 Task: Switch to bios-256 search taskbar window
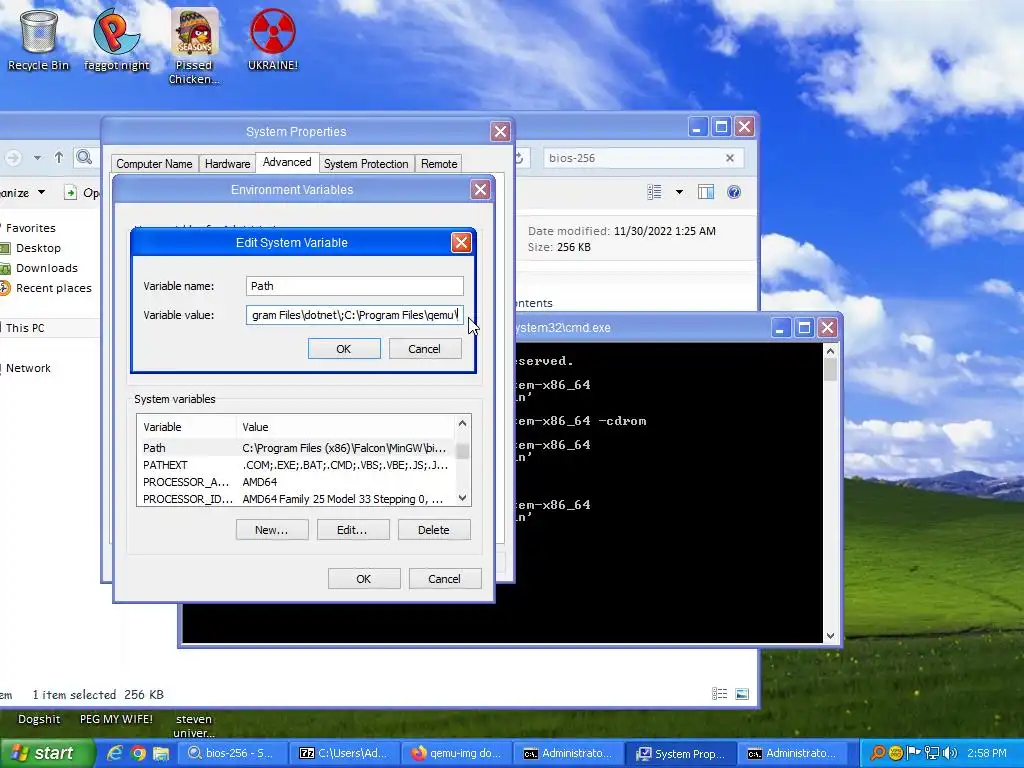232,753
